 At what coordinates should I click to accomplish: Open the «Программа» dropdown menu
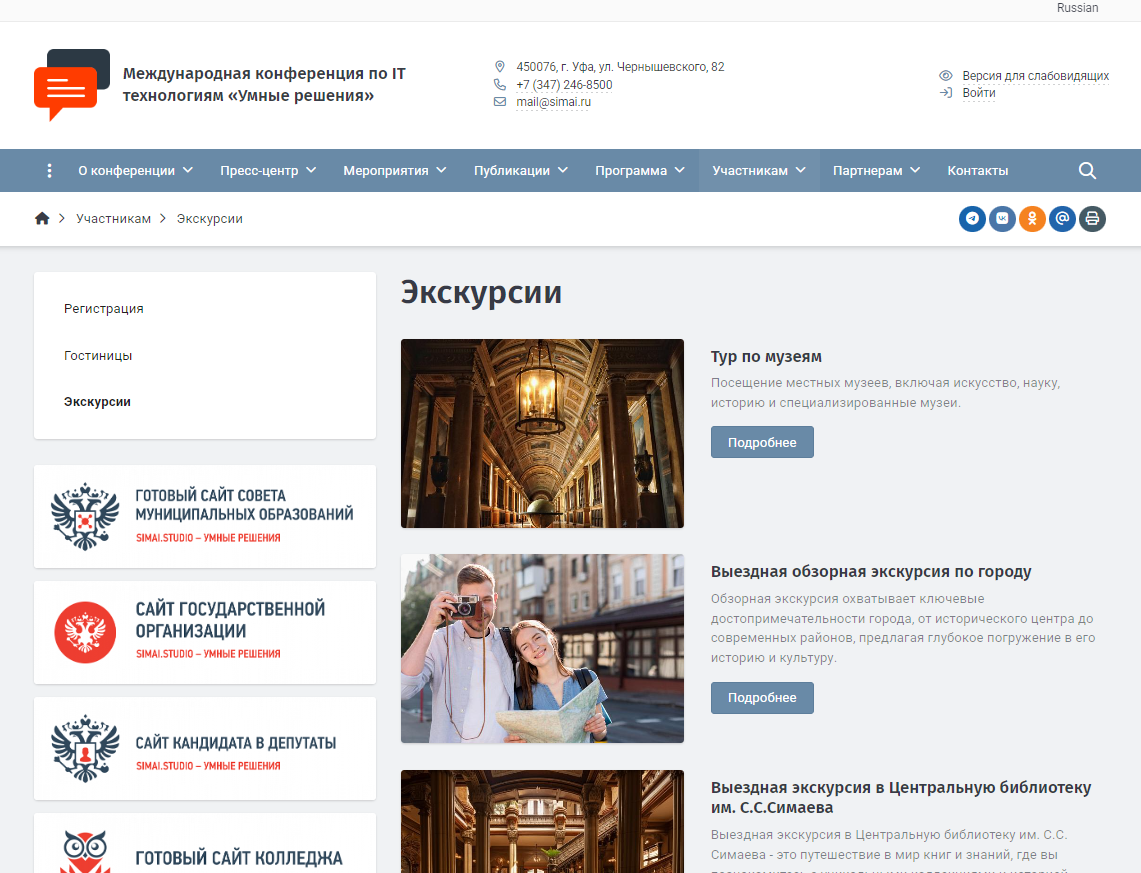(640, 171)
